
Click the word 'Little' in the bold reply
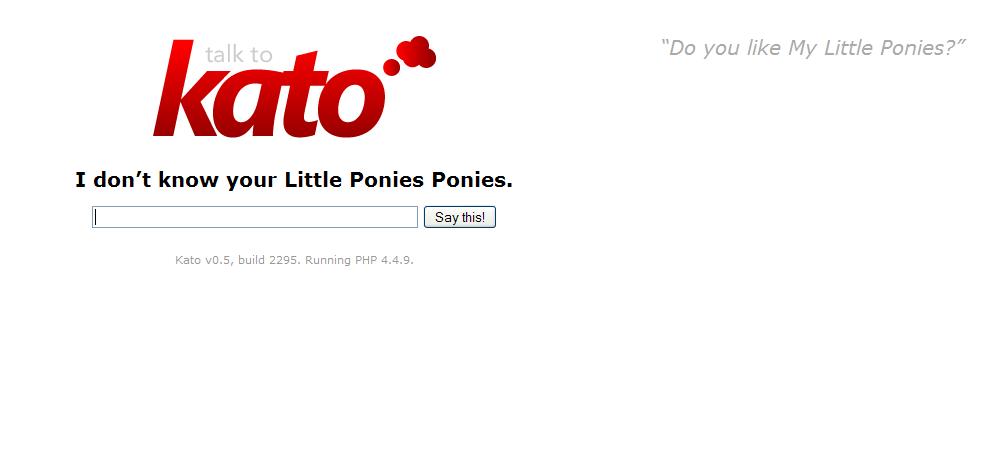[313, 180]
